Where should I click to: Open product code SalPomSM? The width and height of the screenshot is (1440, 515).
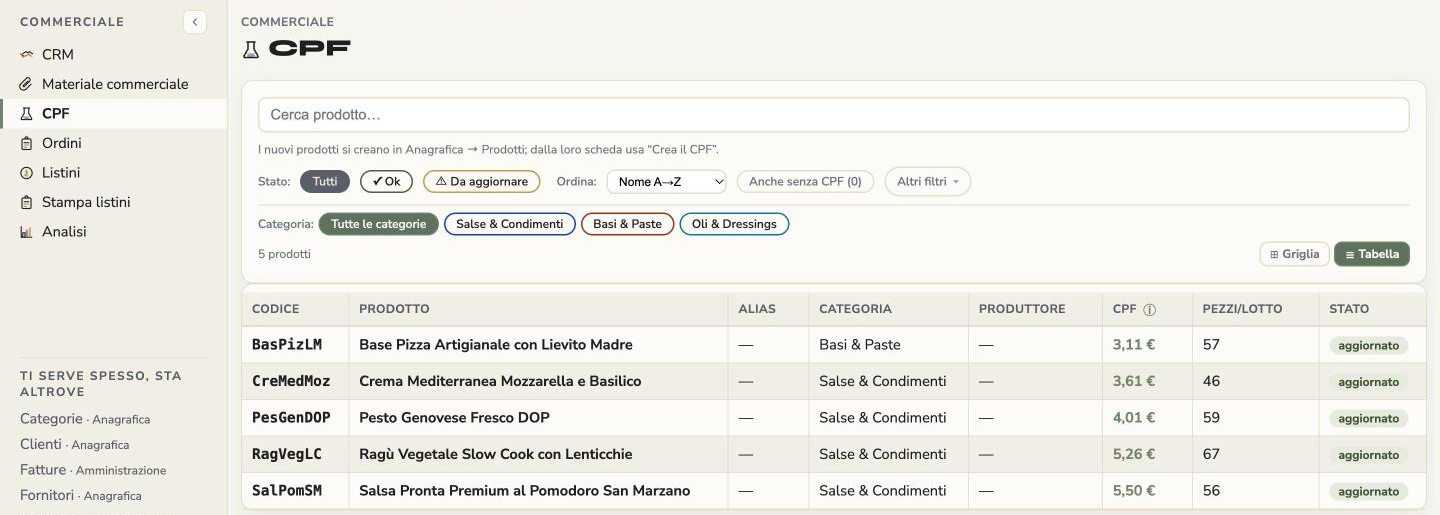[287, 491]
